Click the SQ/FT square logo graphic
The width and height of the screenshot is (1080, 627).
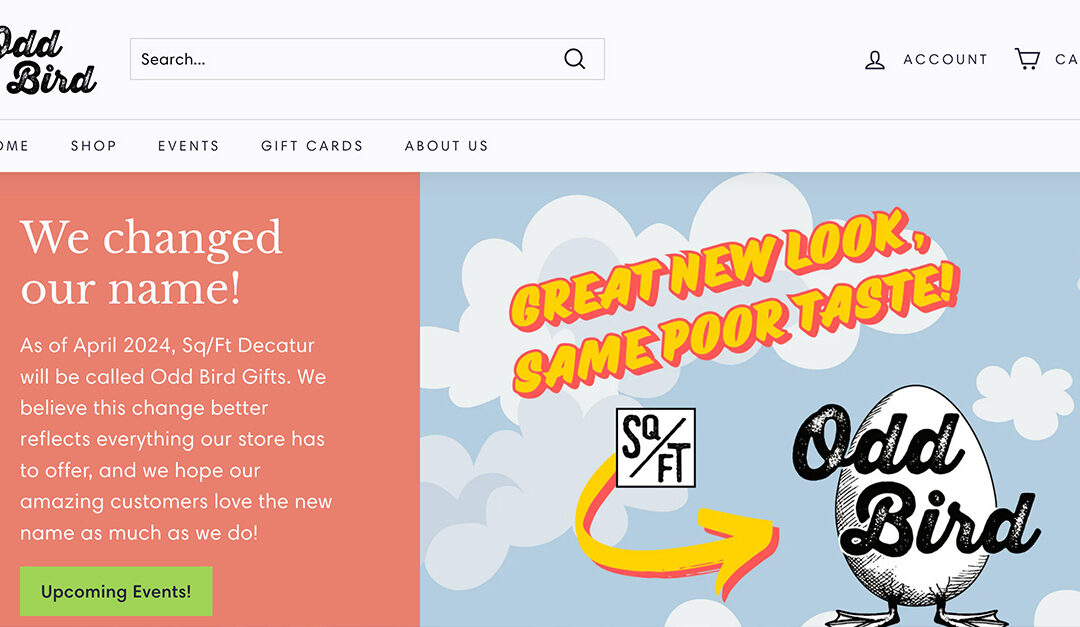point(656,447)
